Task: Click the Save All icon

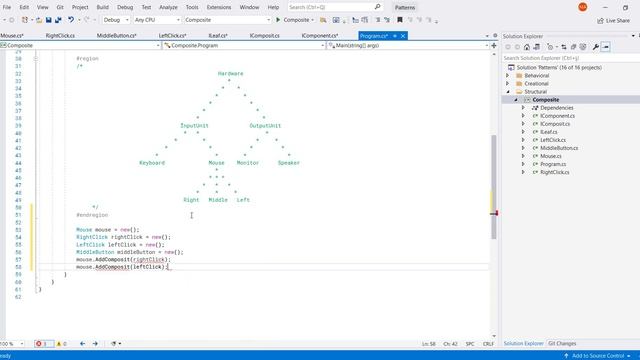Action: [58, 20]
